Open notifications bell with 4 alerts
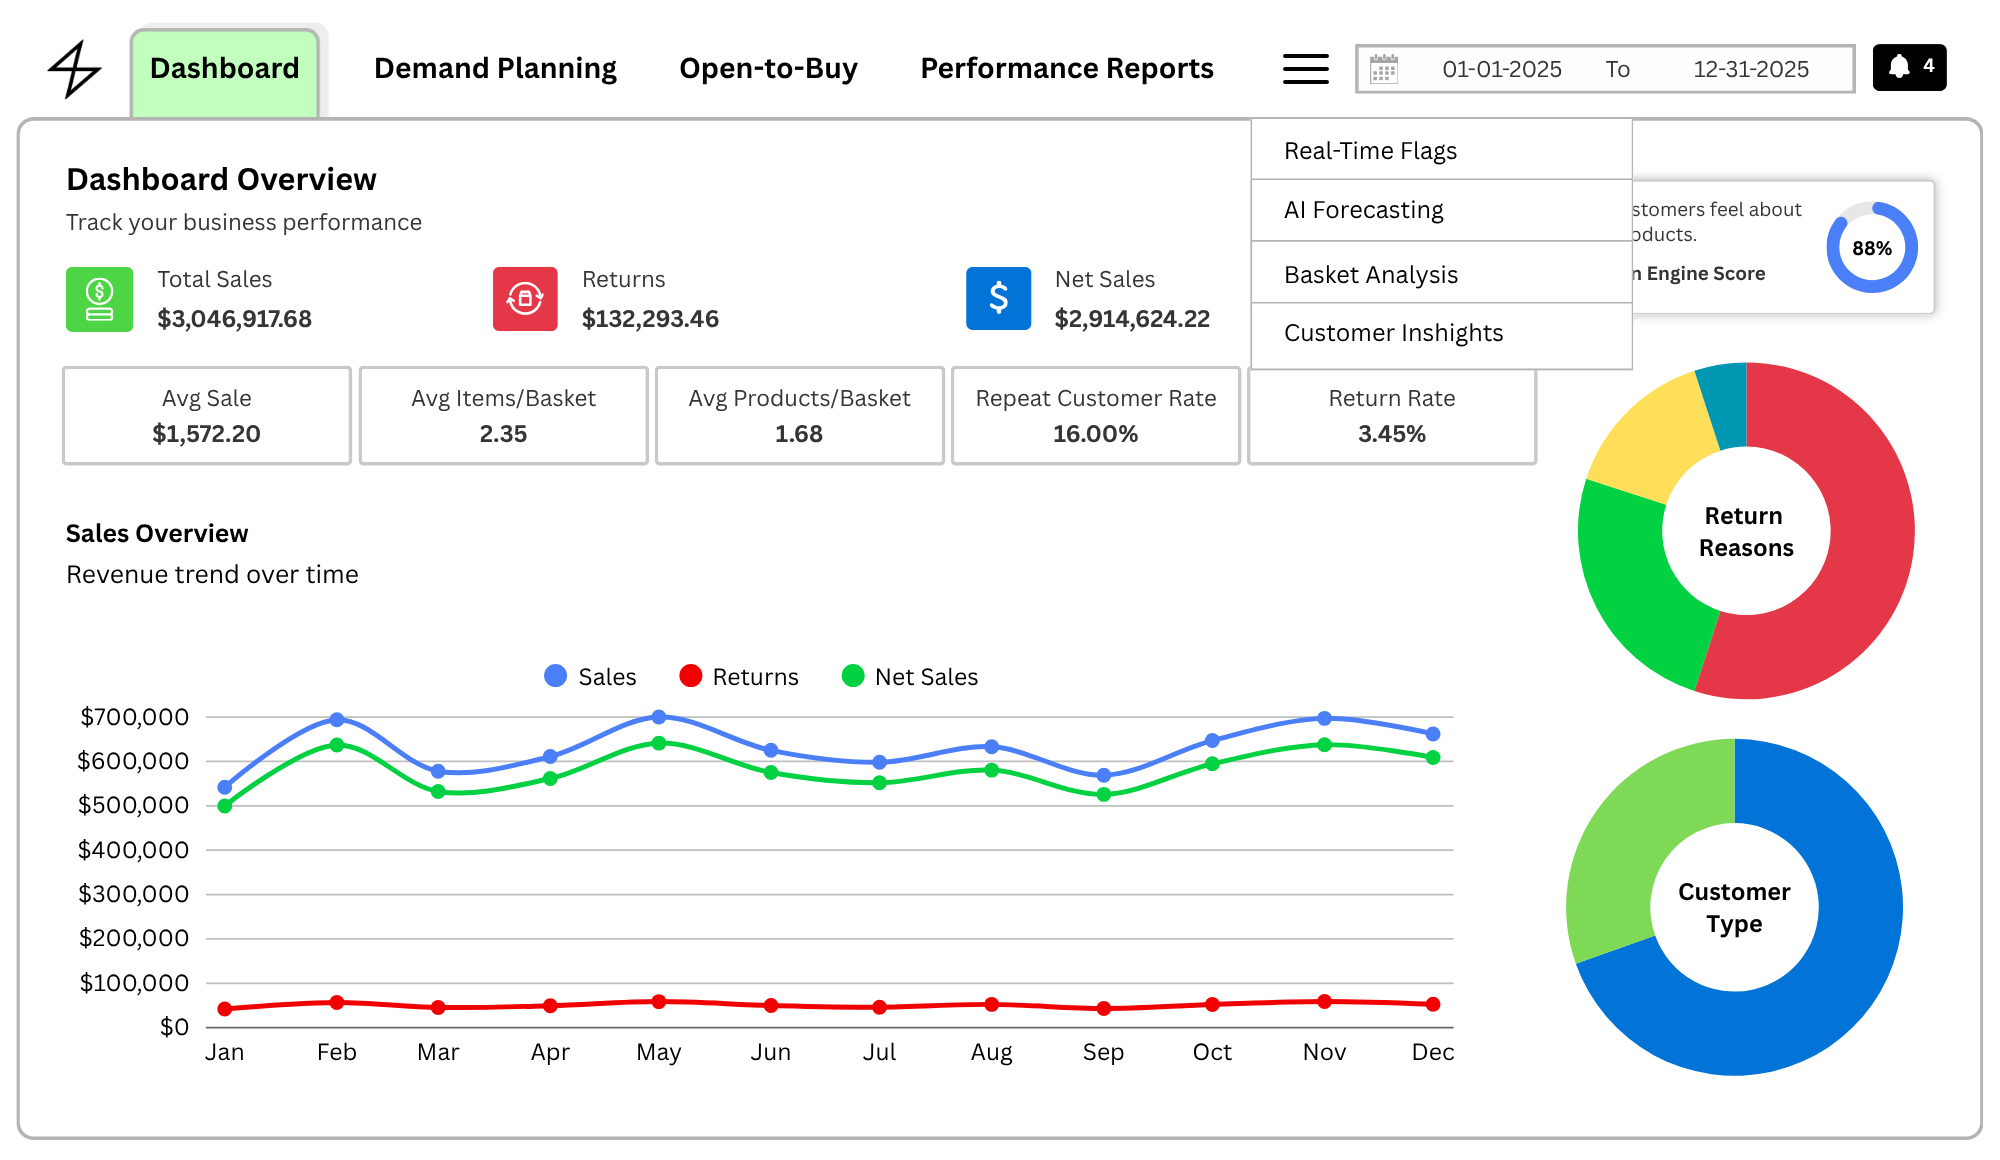 [1909, 67]
